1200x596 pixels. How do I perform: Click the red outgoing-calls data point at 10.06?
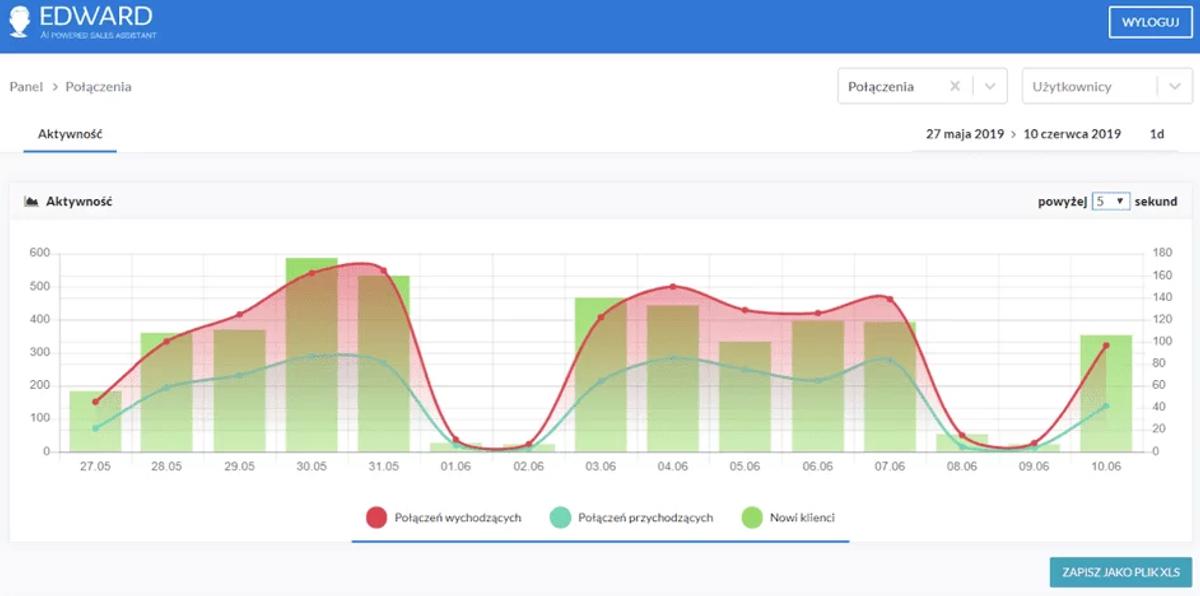tap(1106, 346)
